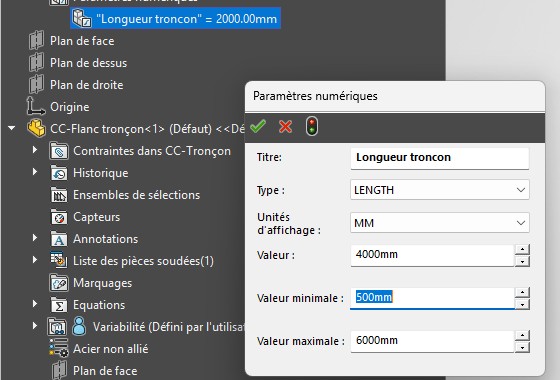Click the Paramètres numériques dialog title

coord(315,96)
